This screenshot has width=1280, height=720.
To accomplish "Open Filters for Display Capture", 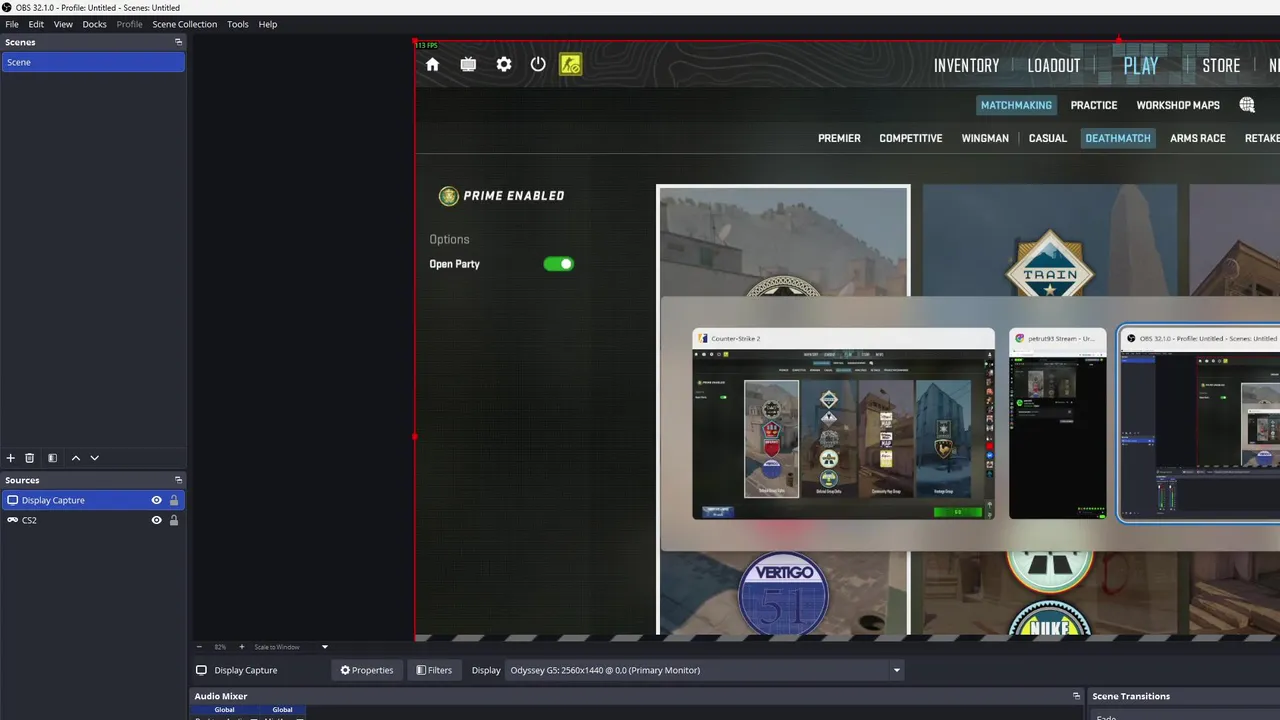I will [x=434, y=670].
